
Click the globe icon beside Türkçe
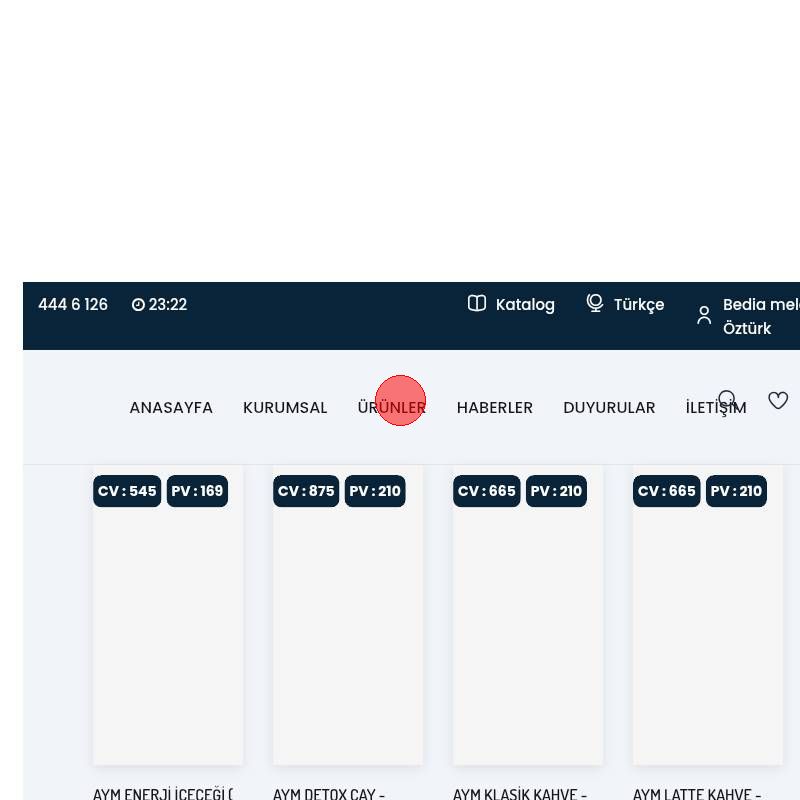595,303
